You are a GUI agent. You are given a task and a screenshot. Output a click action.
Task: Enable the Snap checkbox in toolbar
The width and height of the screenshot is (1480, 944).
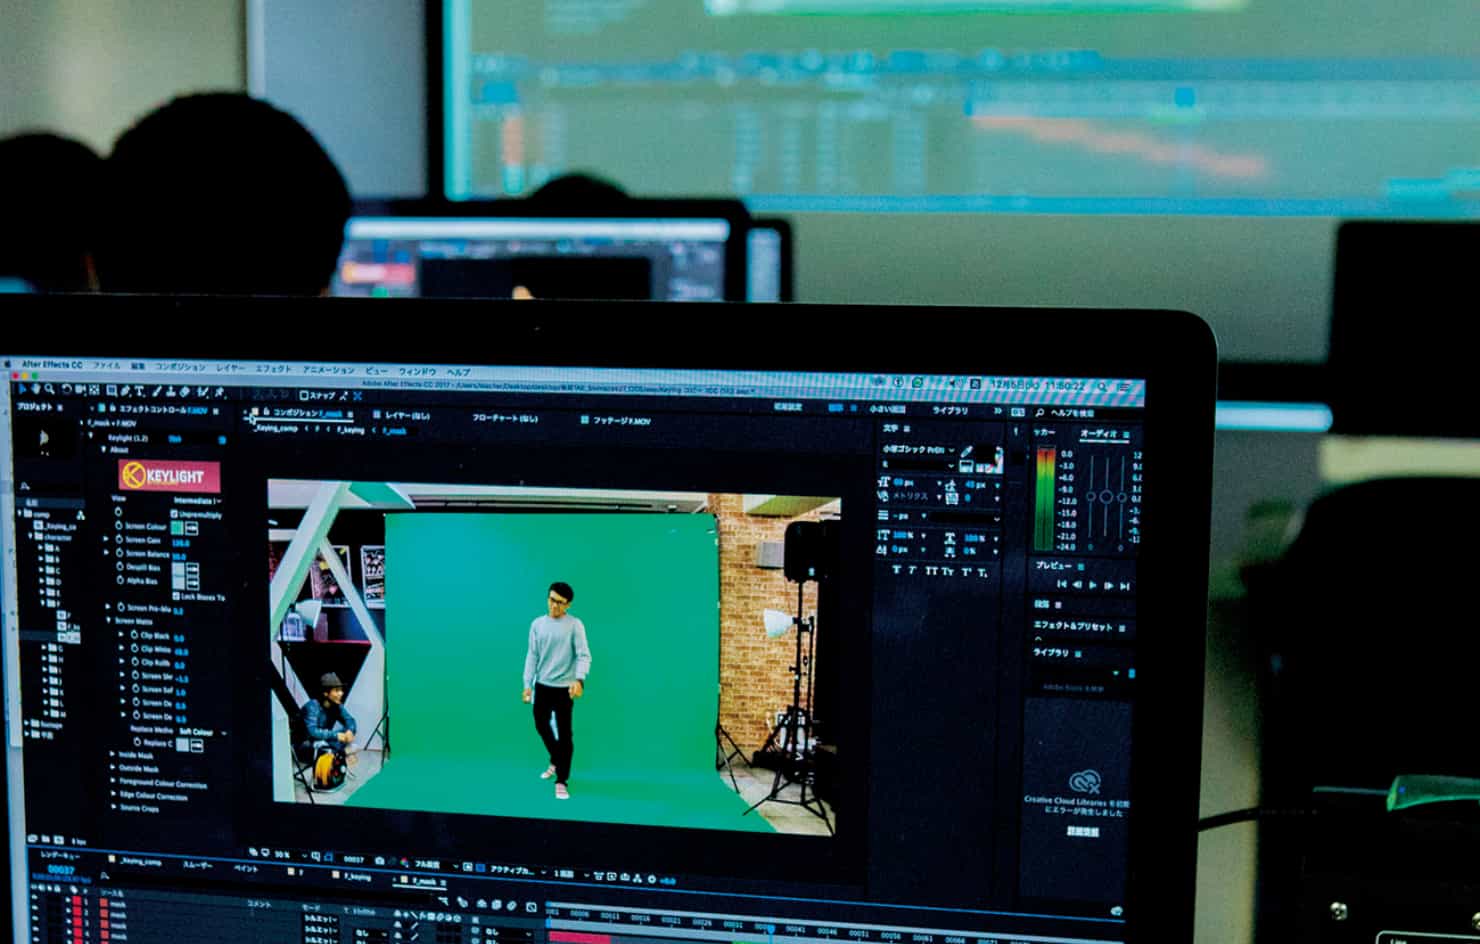tap(304, 396)
